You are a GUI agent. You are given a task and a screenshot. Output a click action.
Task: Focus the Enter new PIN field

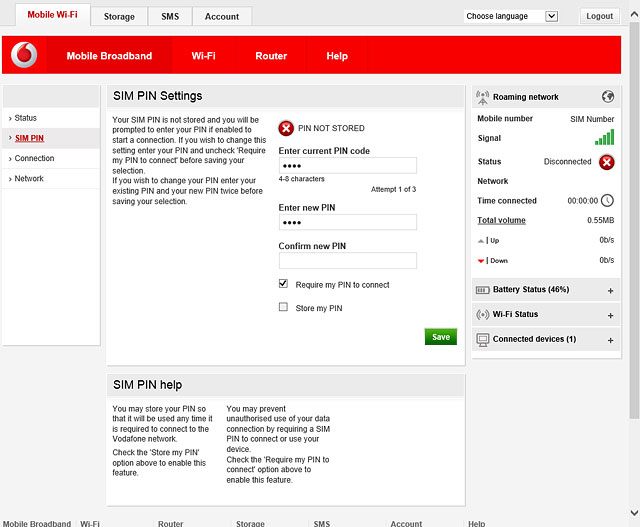(x=348, y=222)
